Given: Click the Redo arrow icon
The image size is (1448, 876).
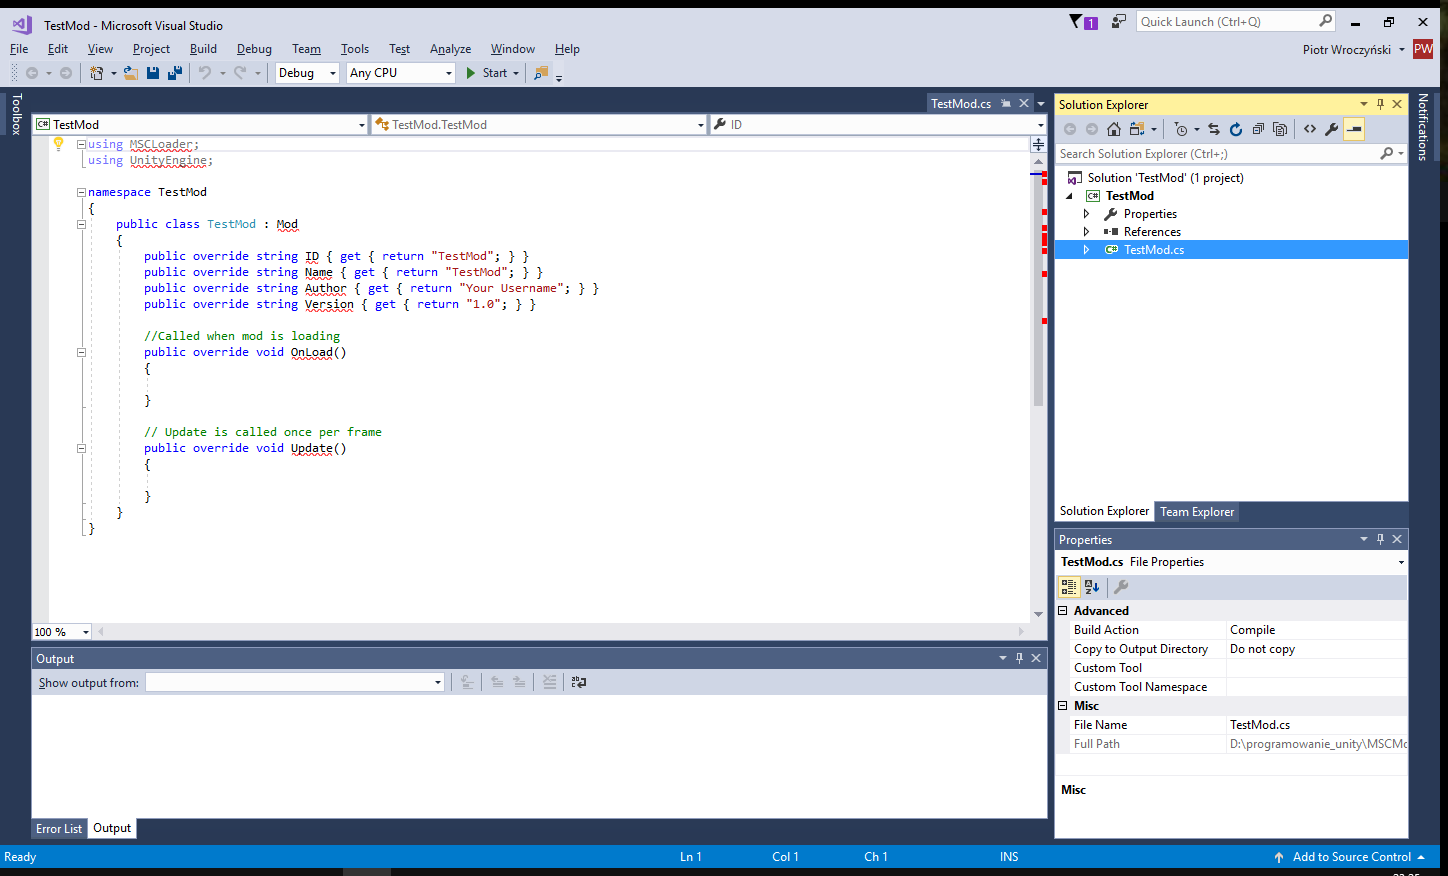Looking at the screenshot, I should point(240,73).
